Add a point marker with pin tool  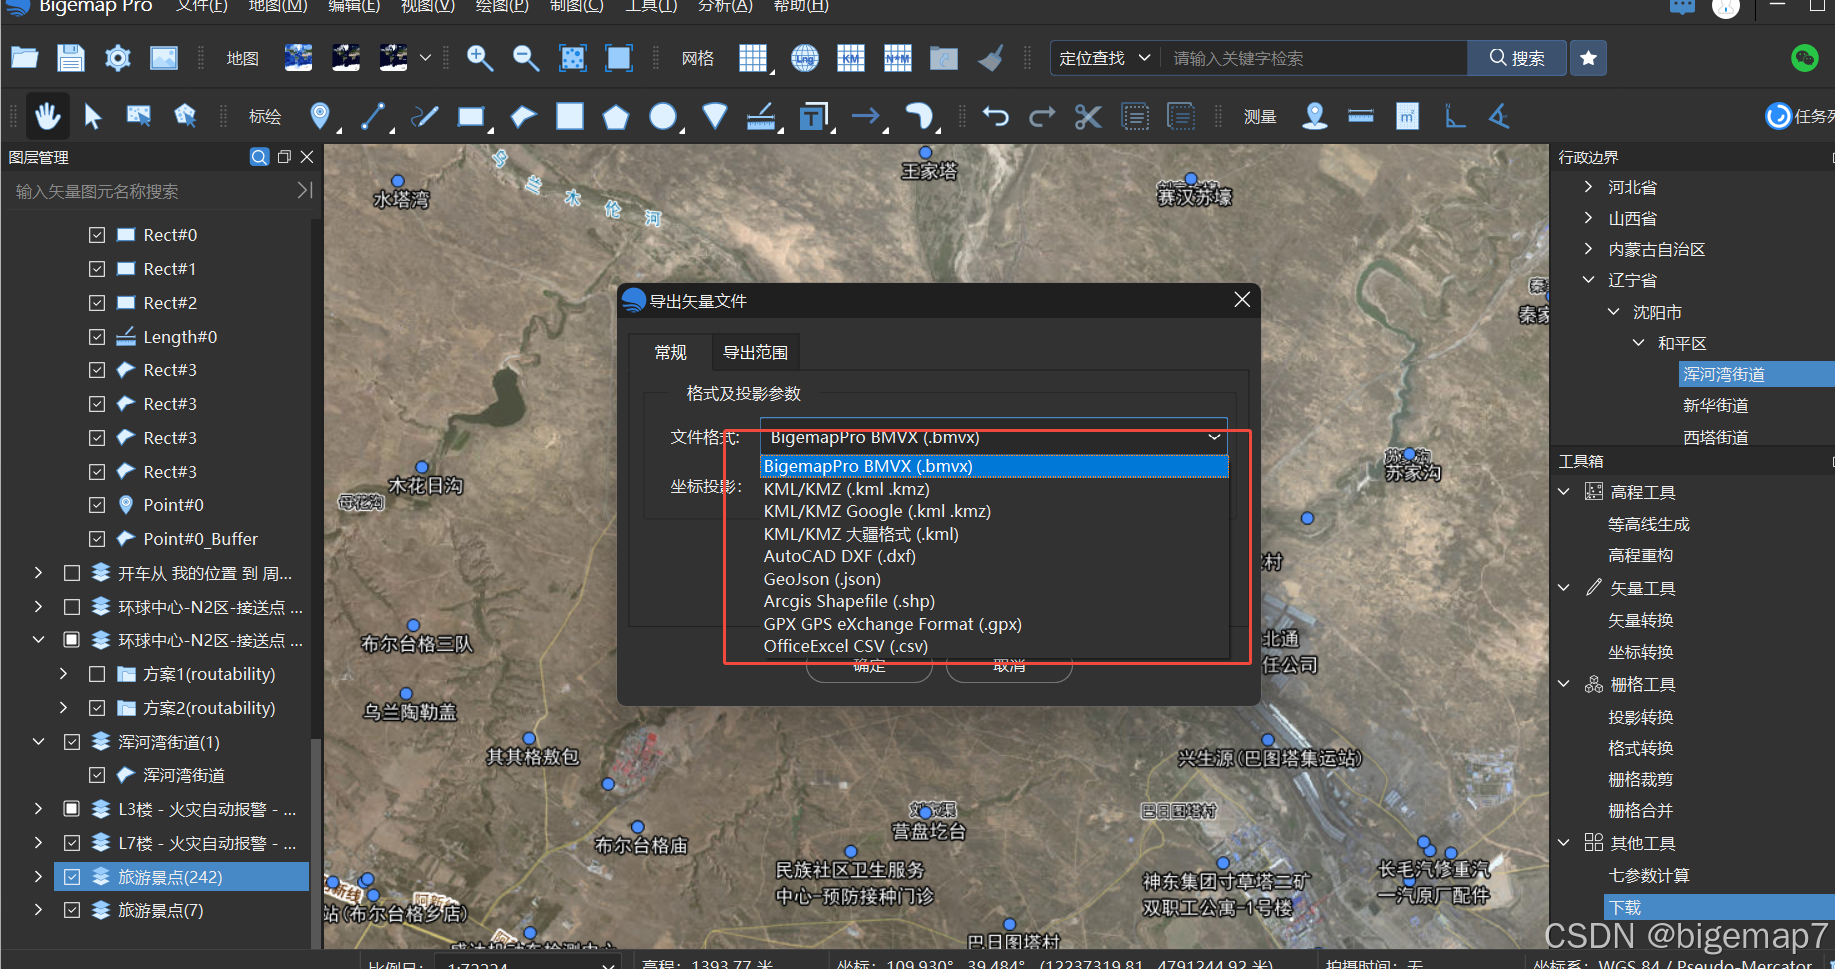point(320,117)
